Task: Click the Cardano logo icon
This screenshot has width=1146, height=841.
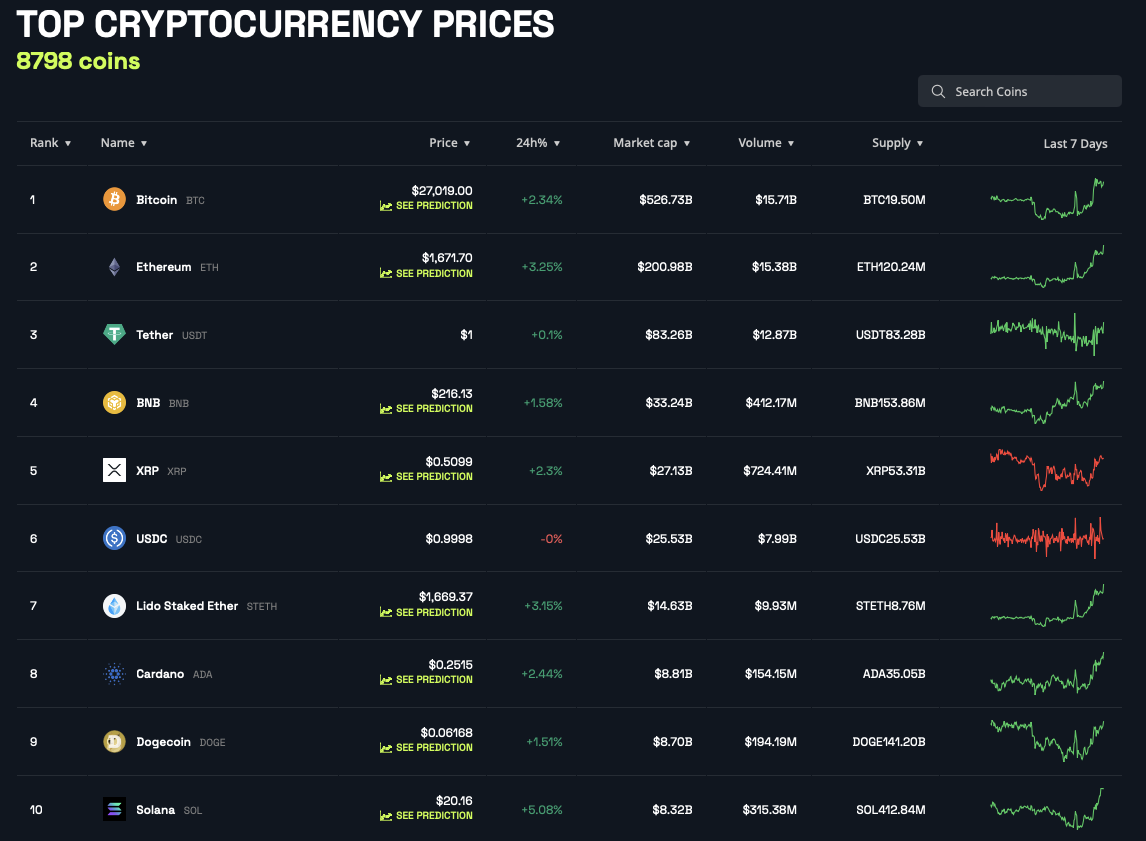Action: coord(114,674)
